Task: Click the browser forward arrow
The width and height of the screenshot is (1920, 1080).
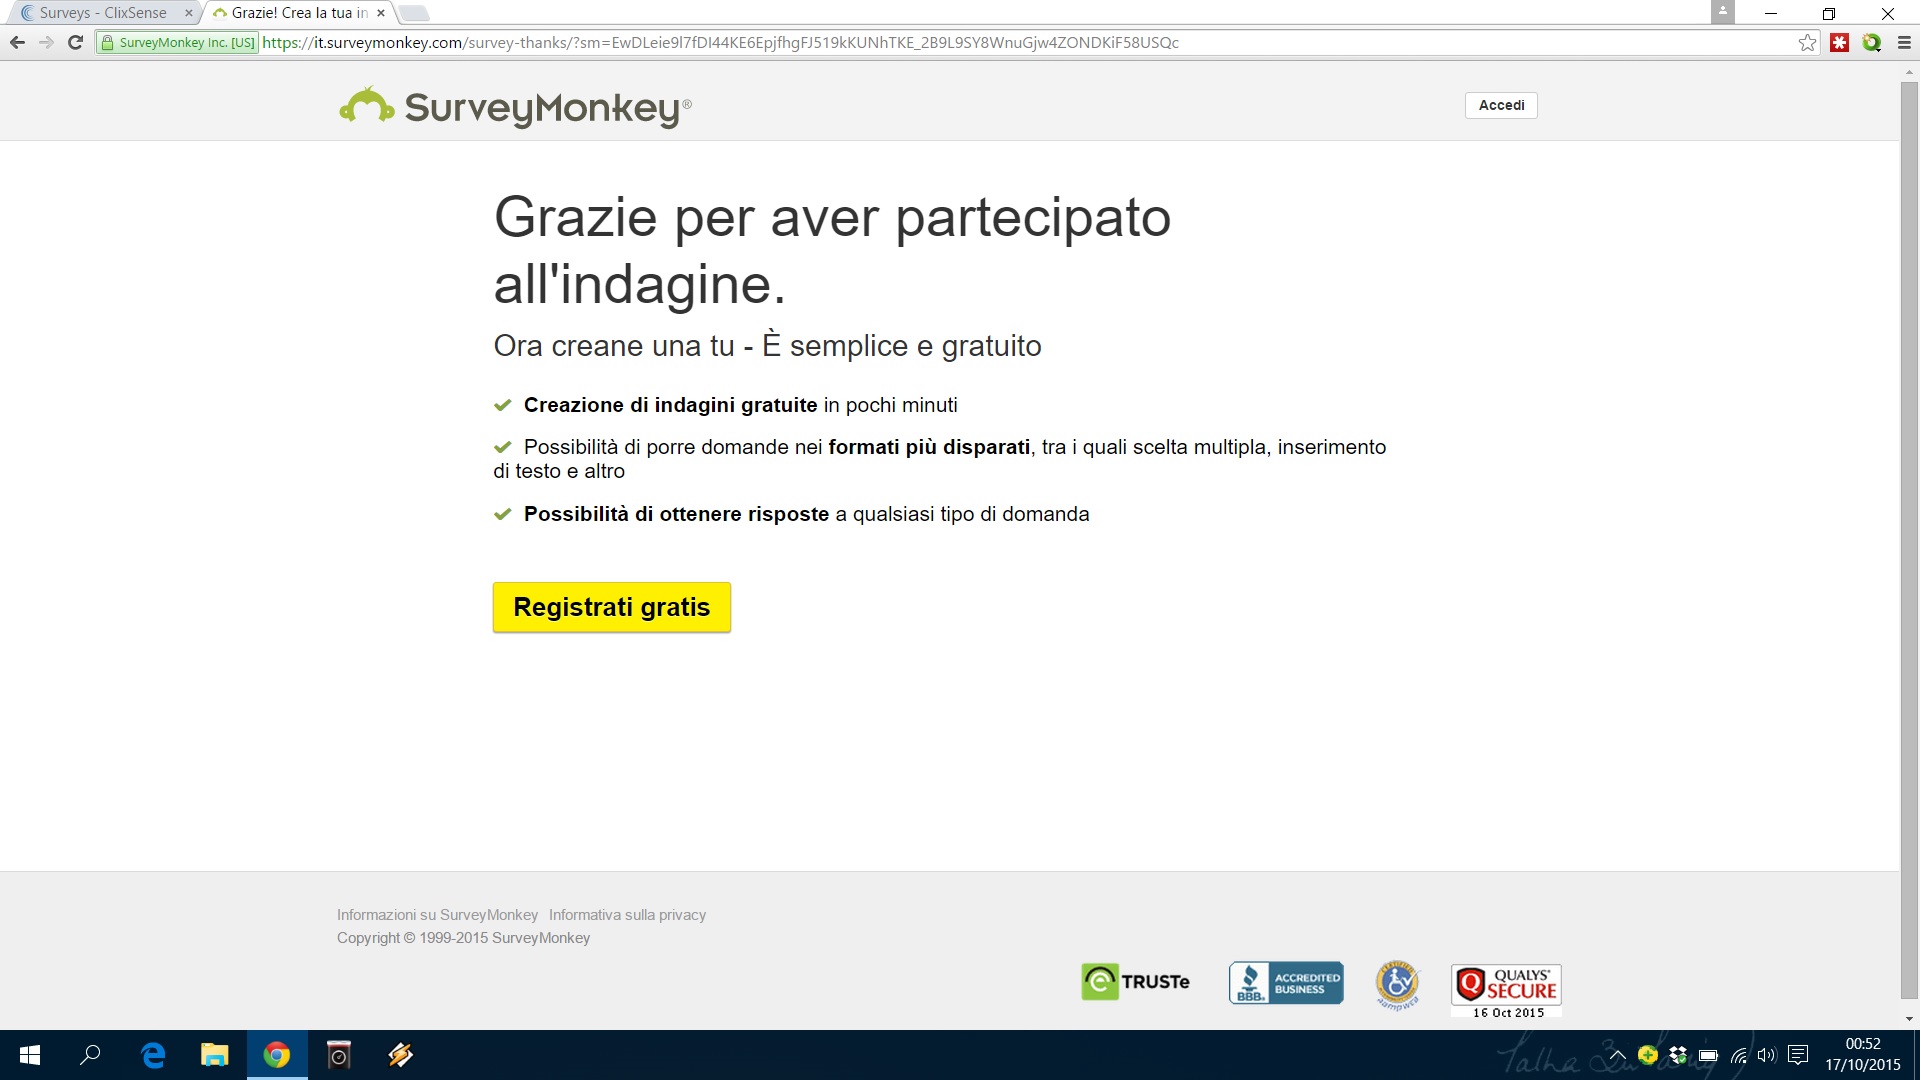Action: 46,42
